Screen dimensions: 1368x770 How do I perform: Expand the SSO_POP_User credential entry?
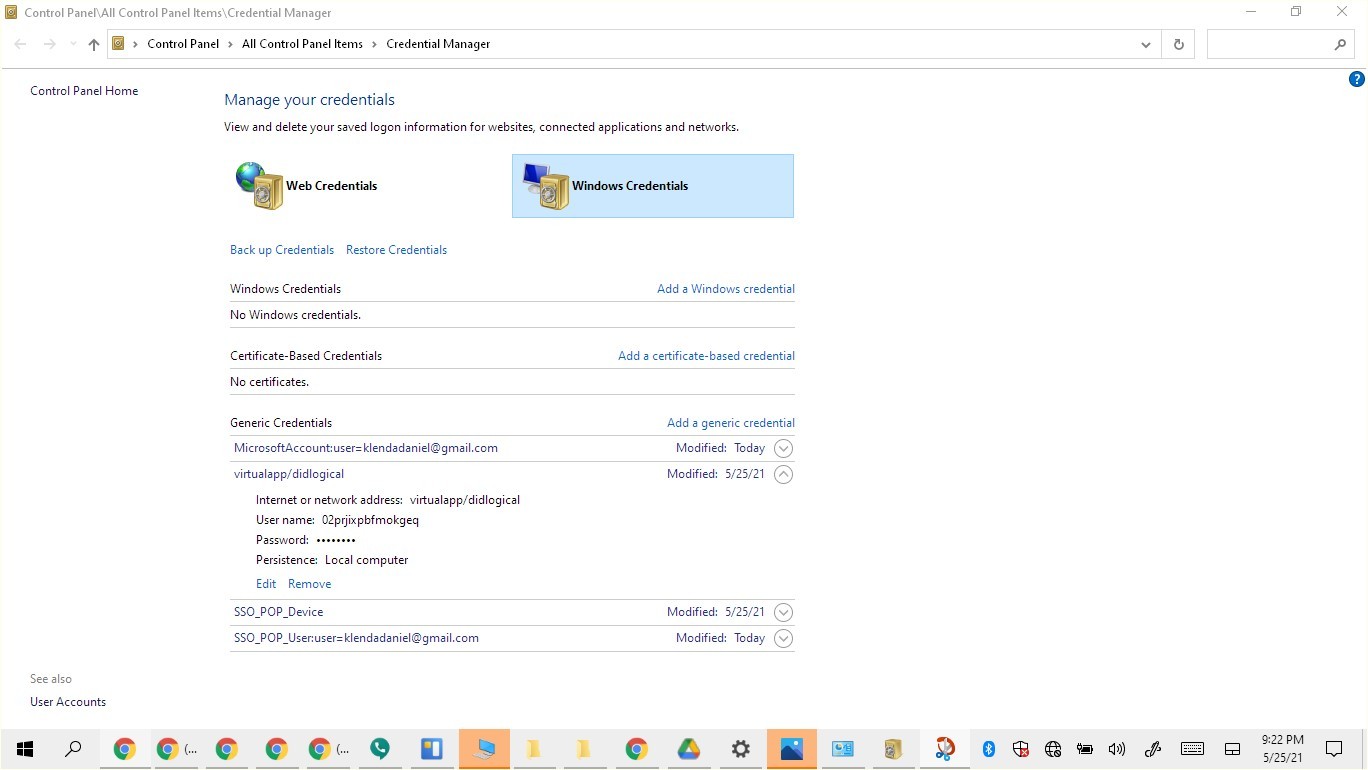click(784, 638)
